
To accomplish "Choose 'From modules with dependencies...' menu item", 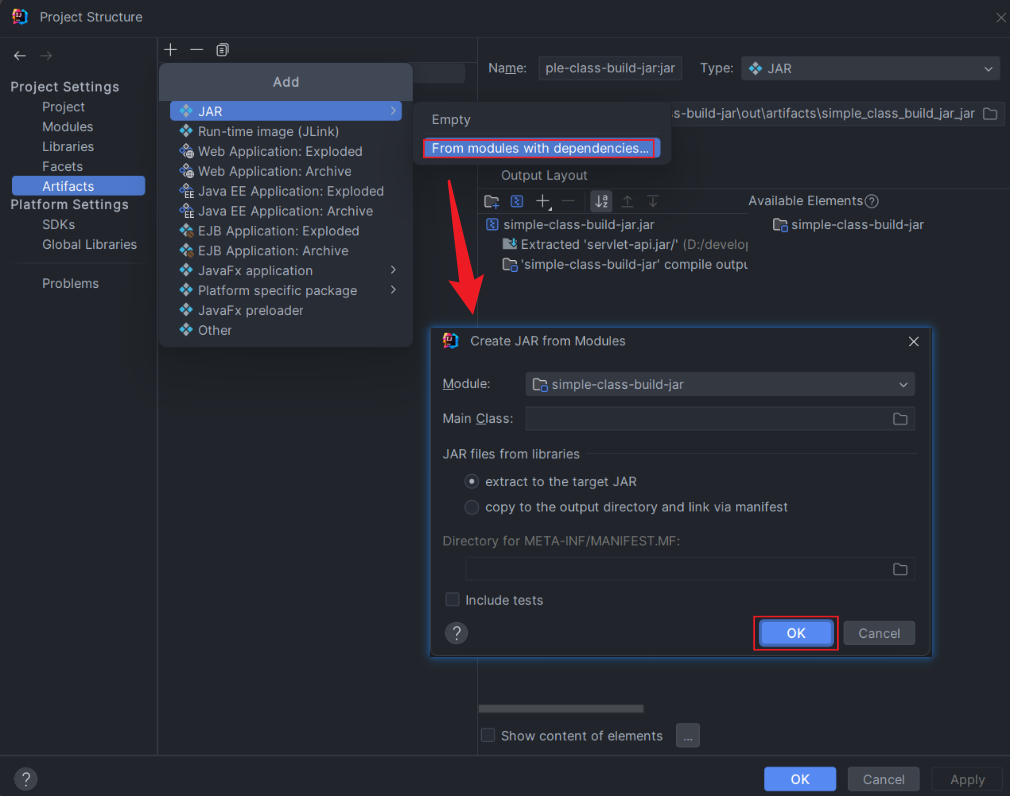I will [x=540, y=148].
